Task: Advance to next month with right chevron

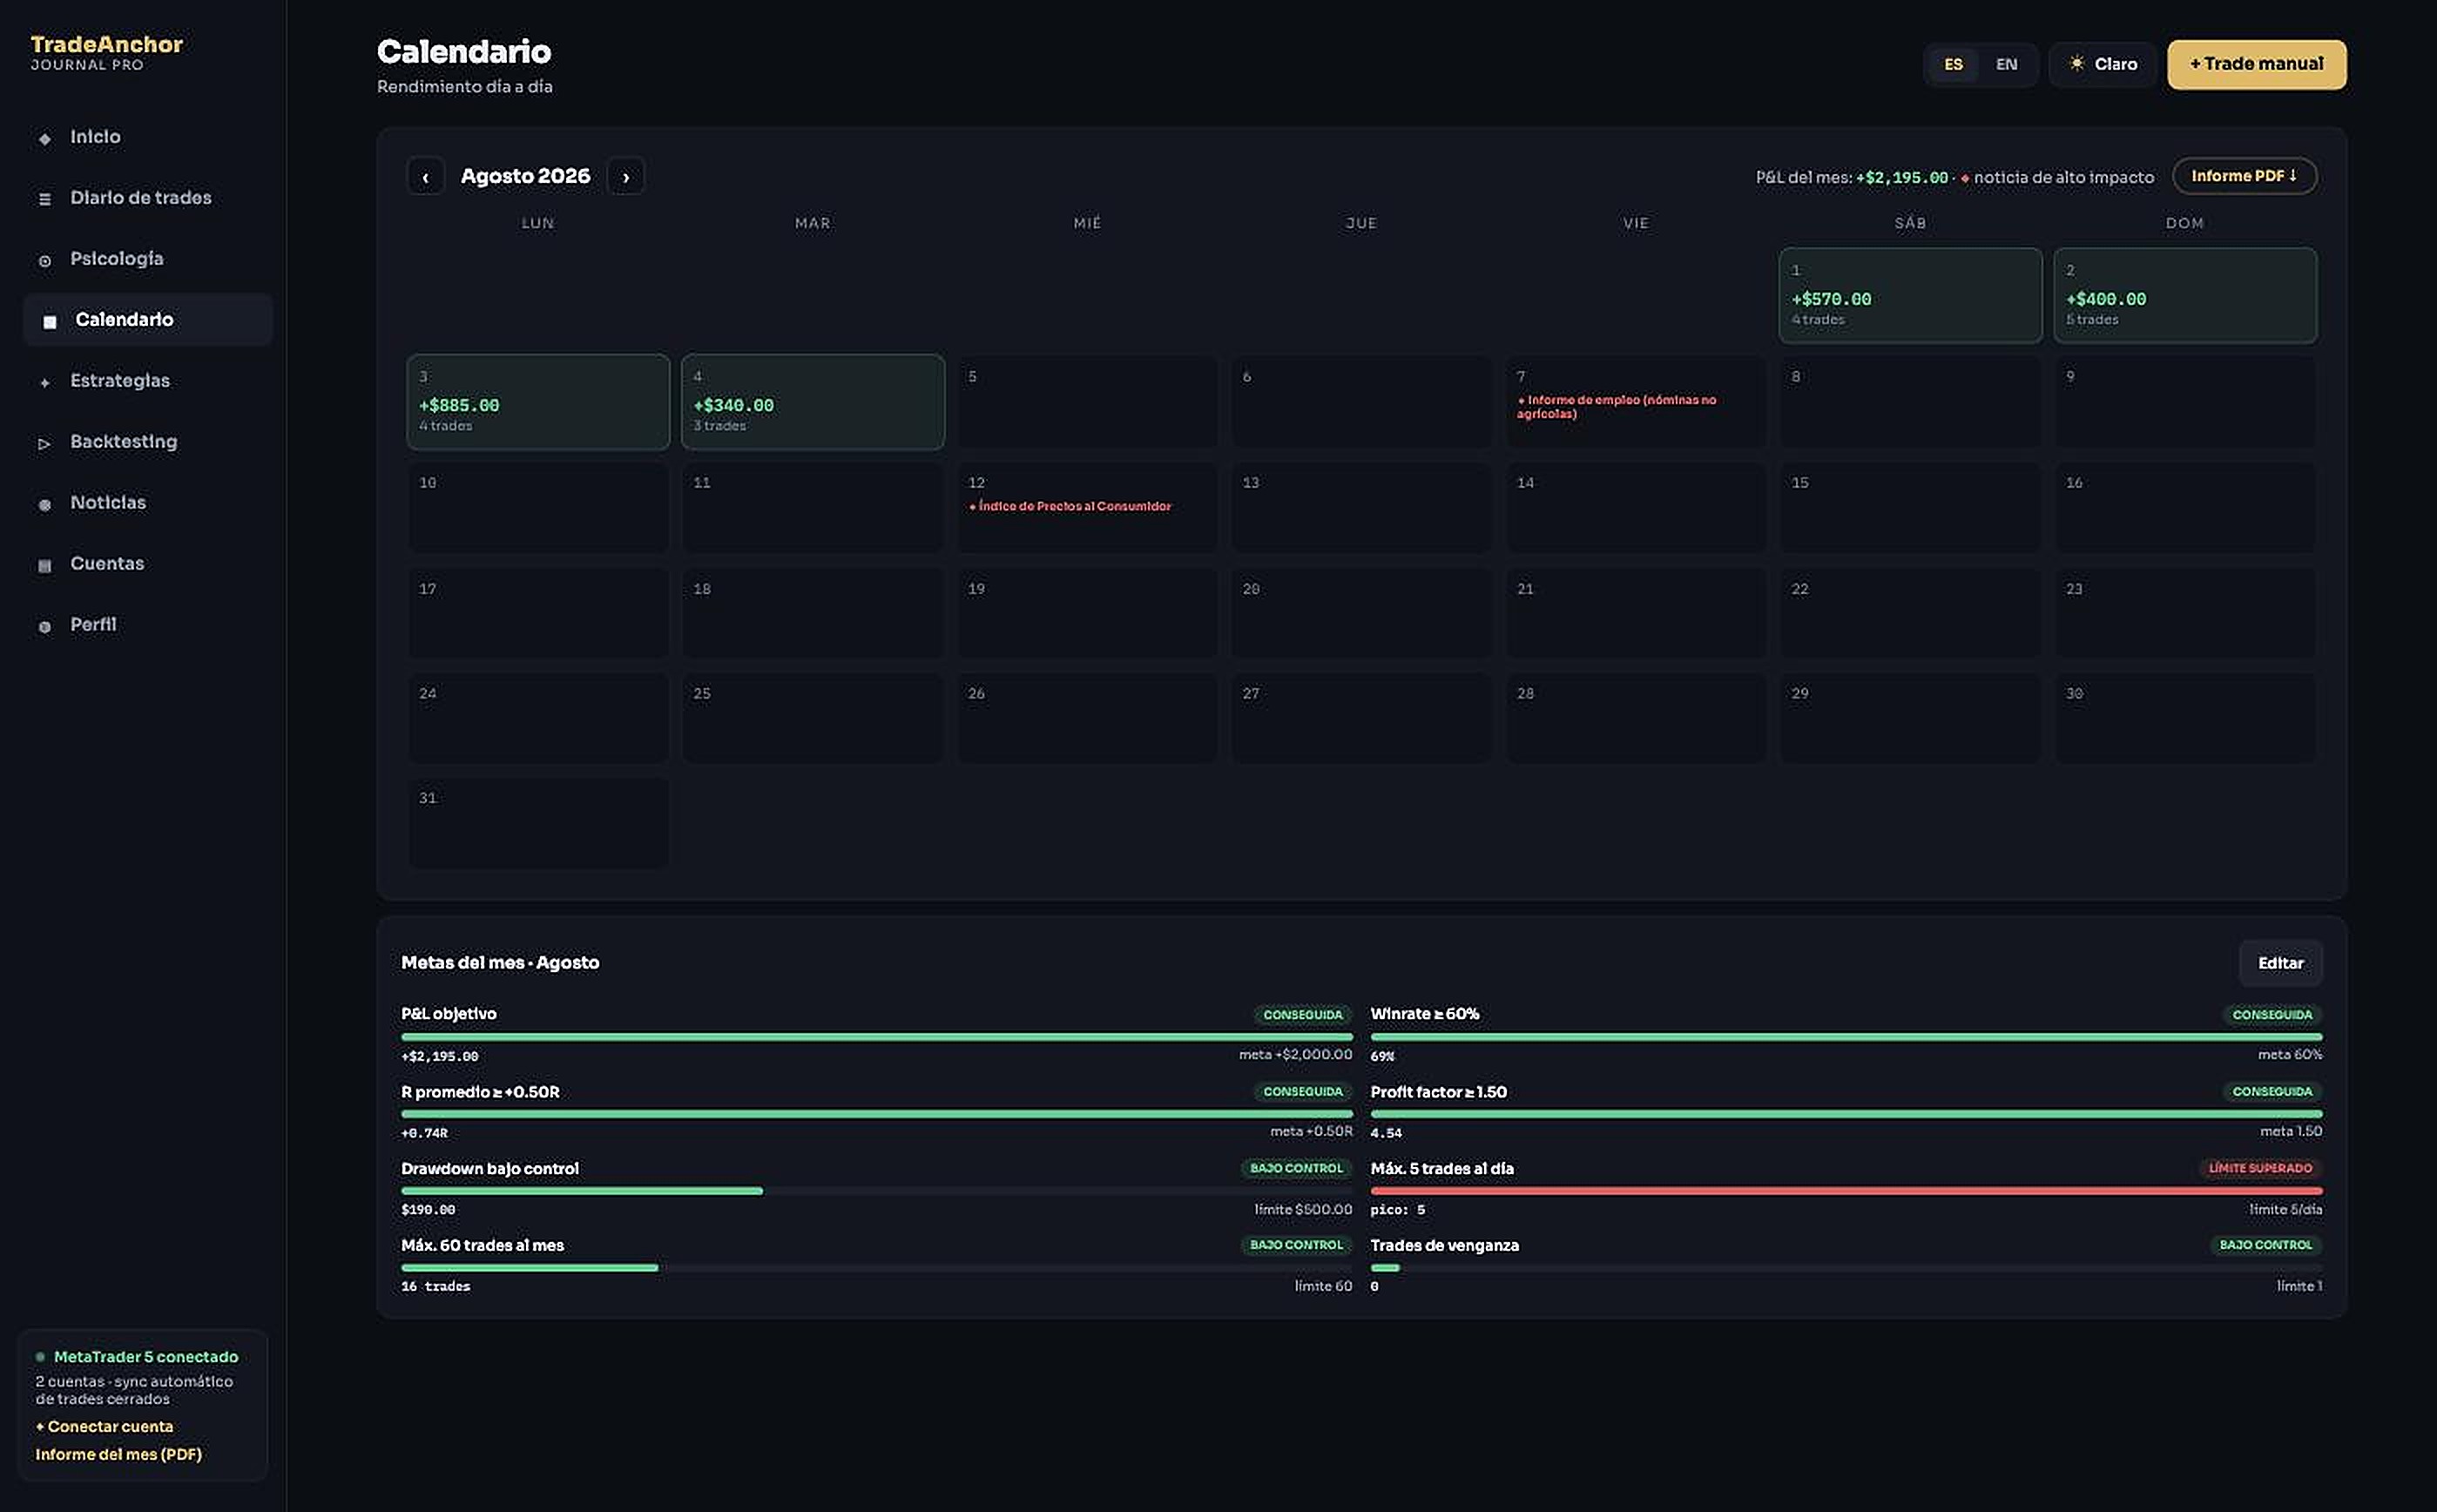Action: [626, 177]
